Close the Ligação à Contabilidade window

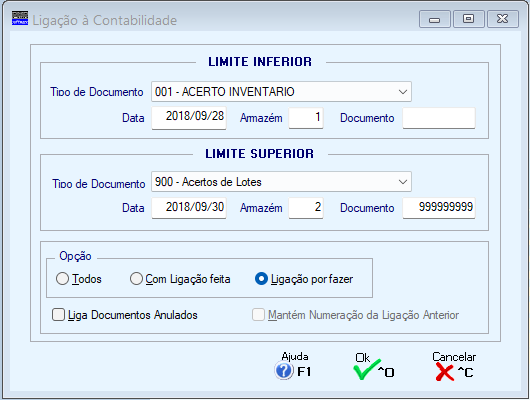click(x=503, y=19)
